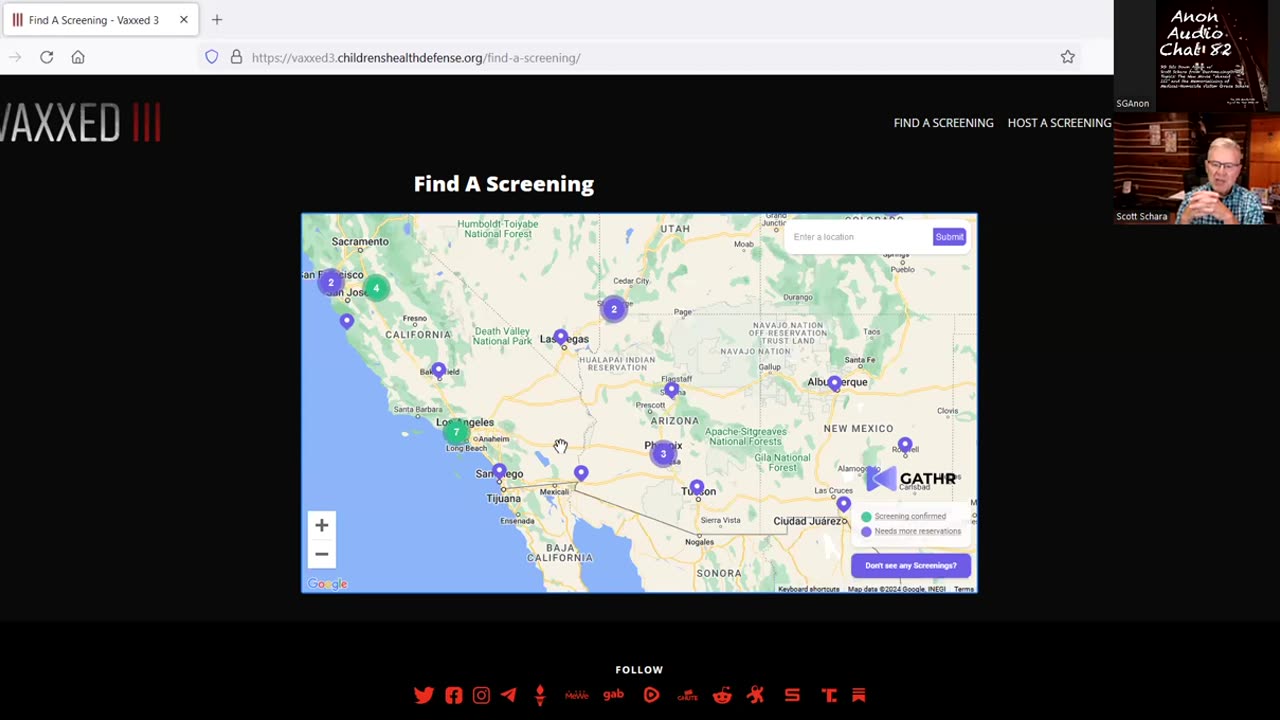The height and width of the screenshot is (720, 1280).
Task: Reload the browser page
Action: point(46,57)
